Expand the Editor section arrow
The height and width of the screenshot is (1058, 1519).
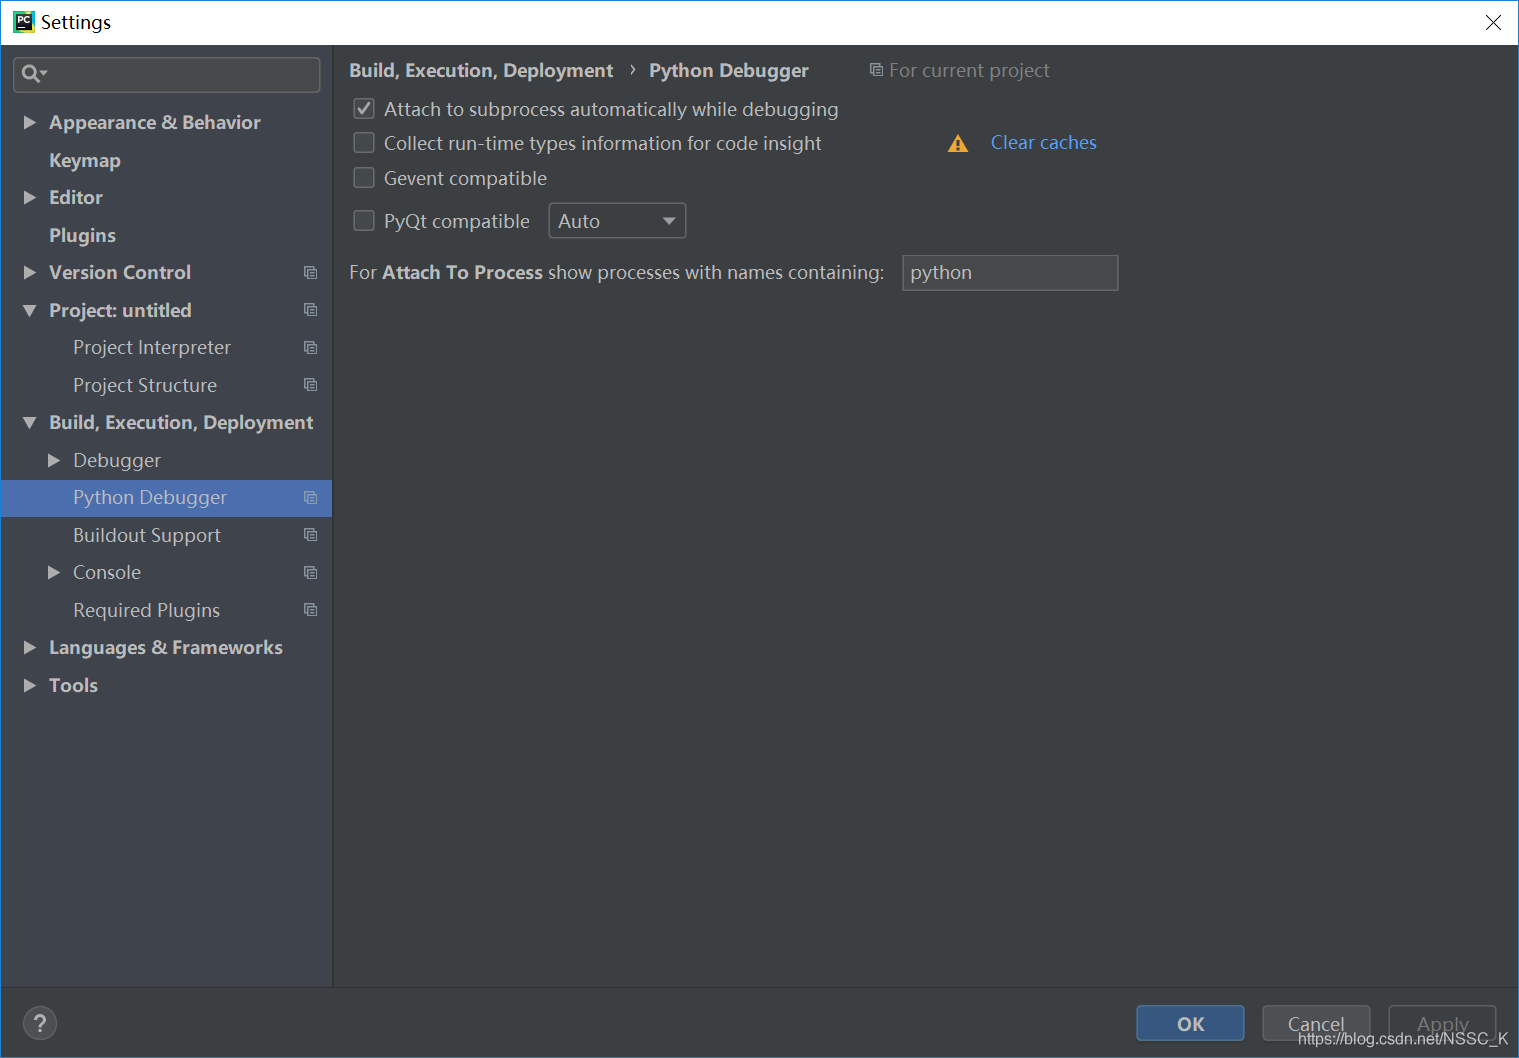pos(30,198)
